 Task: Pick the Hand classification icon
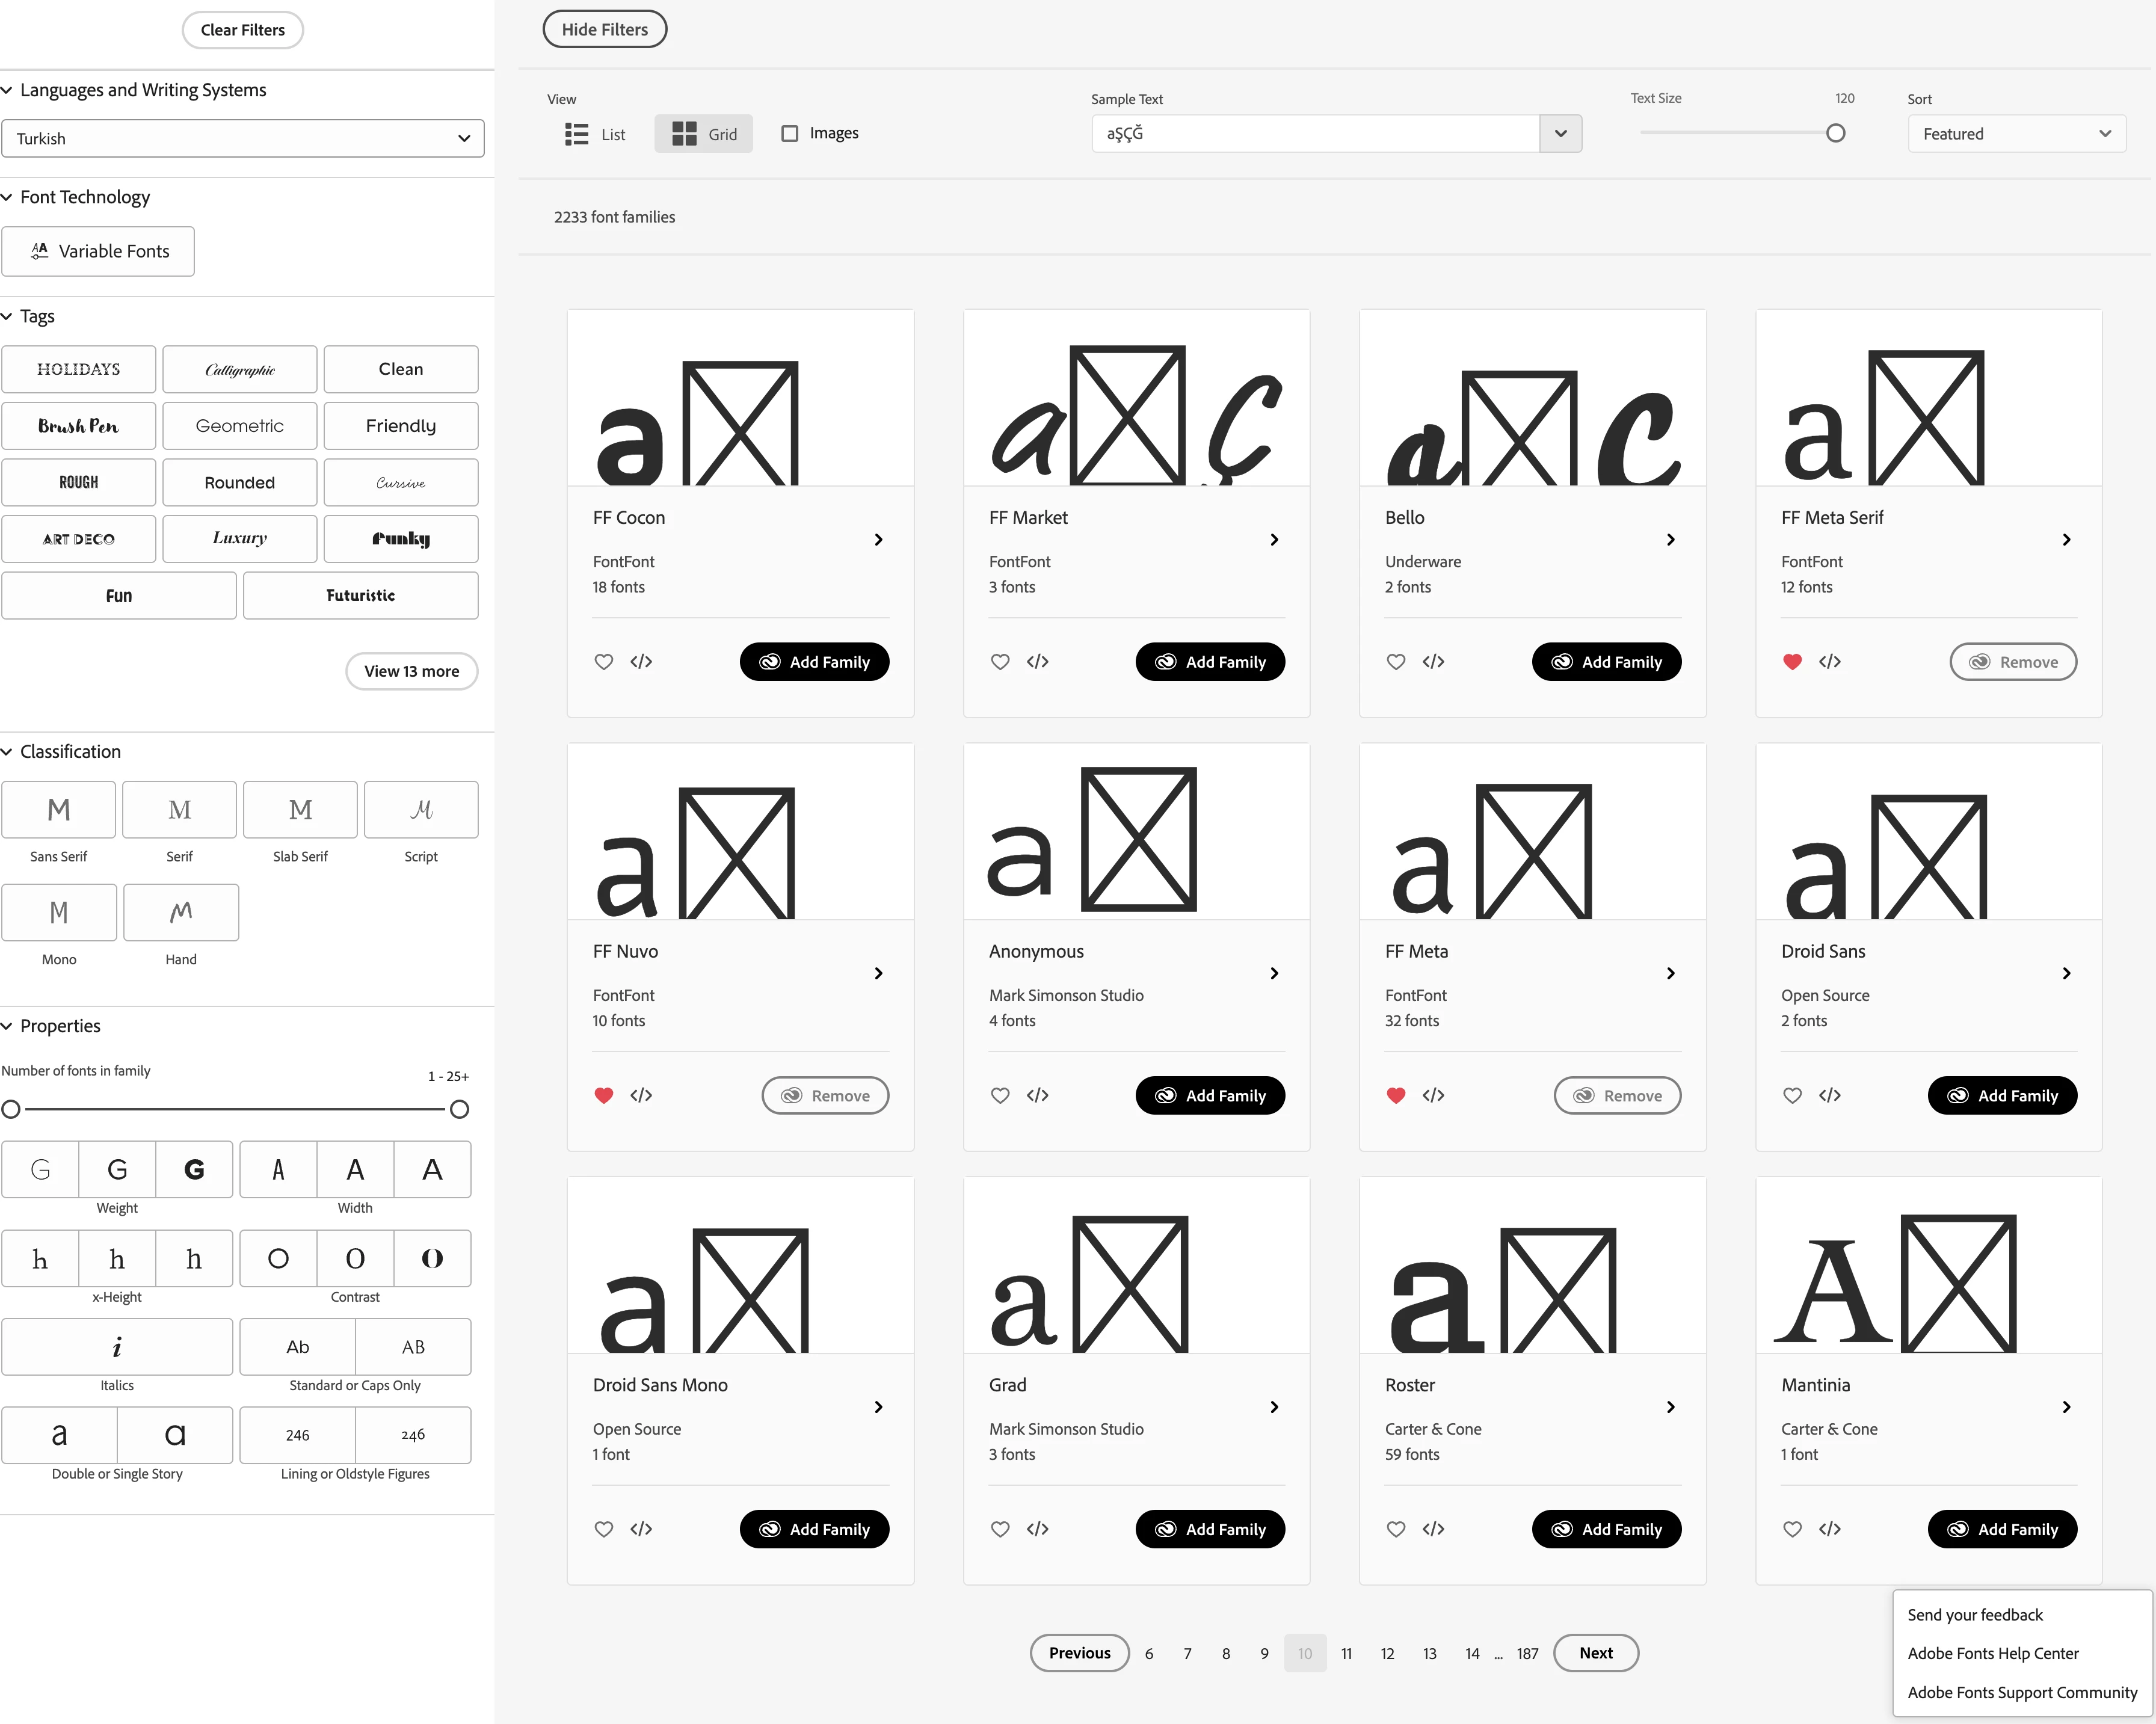[181, 912]
